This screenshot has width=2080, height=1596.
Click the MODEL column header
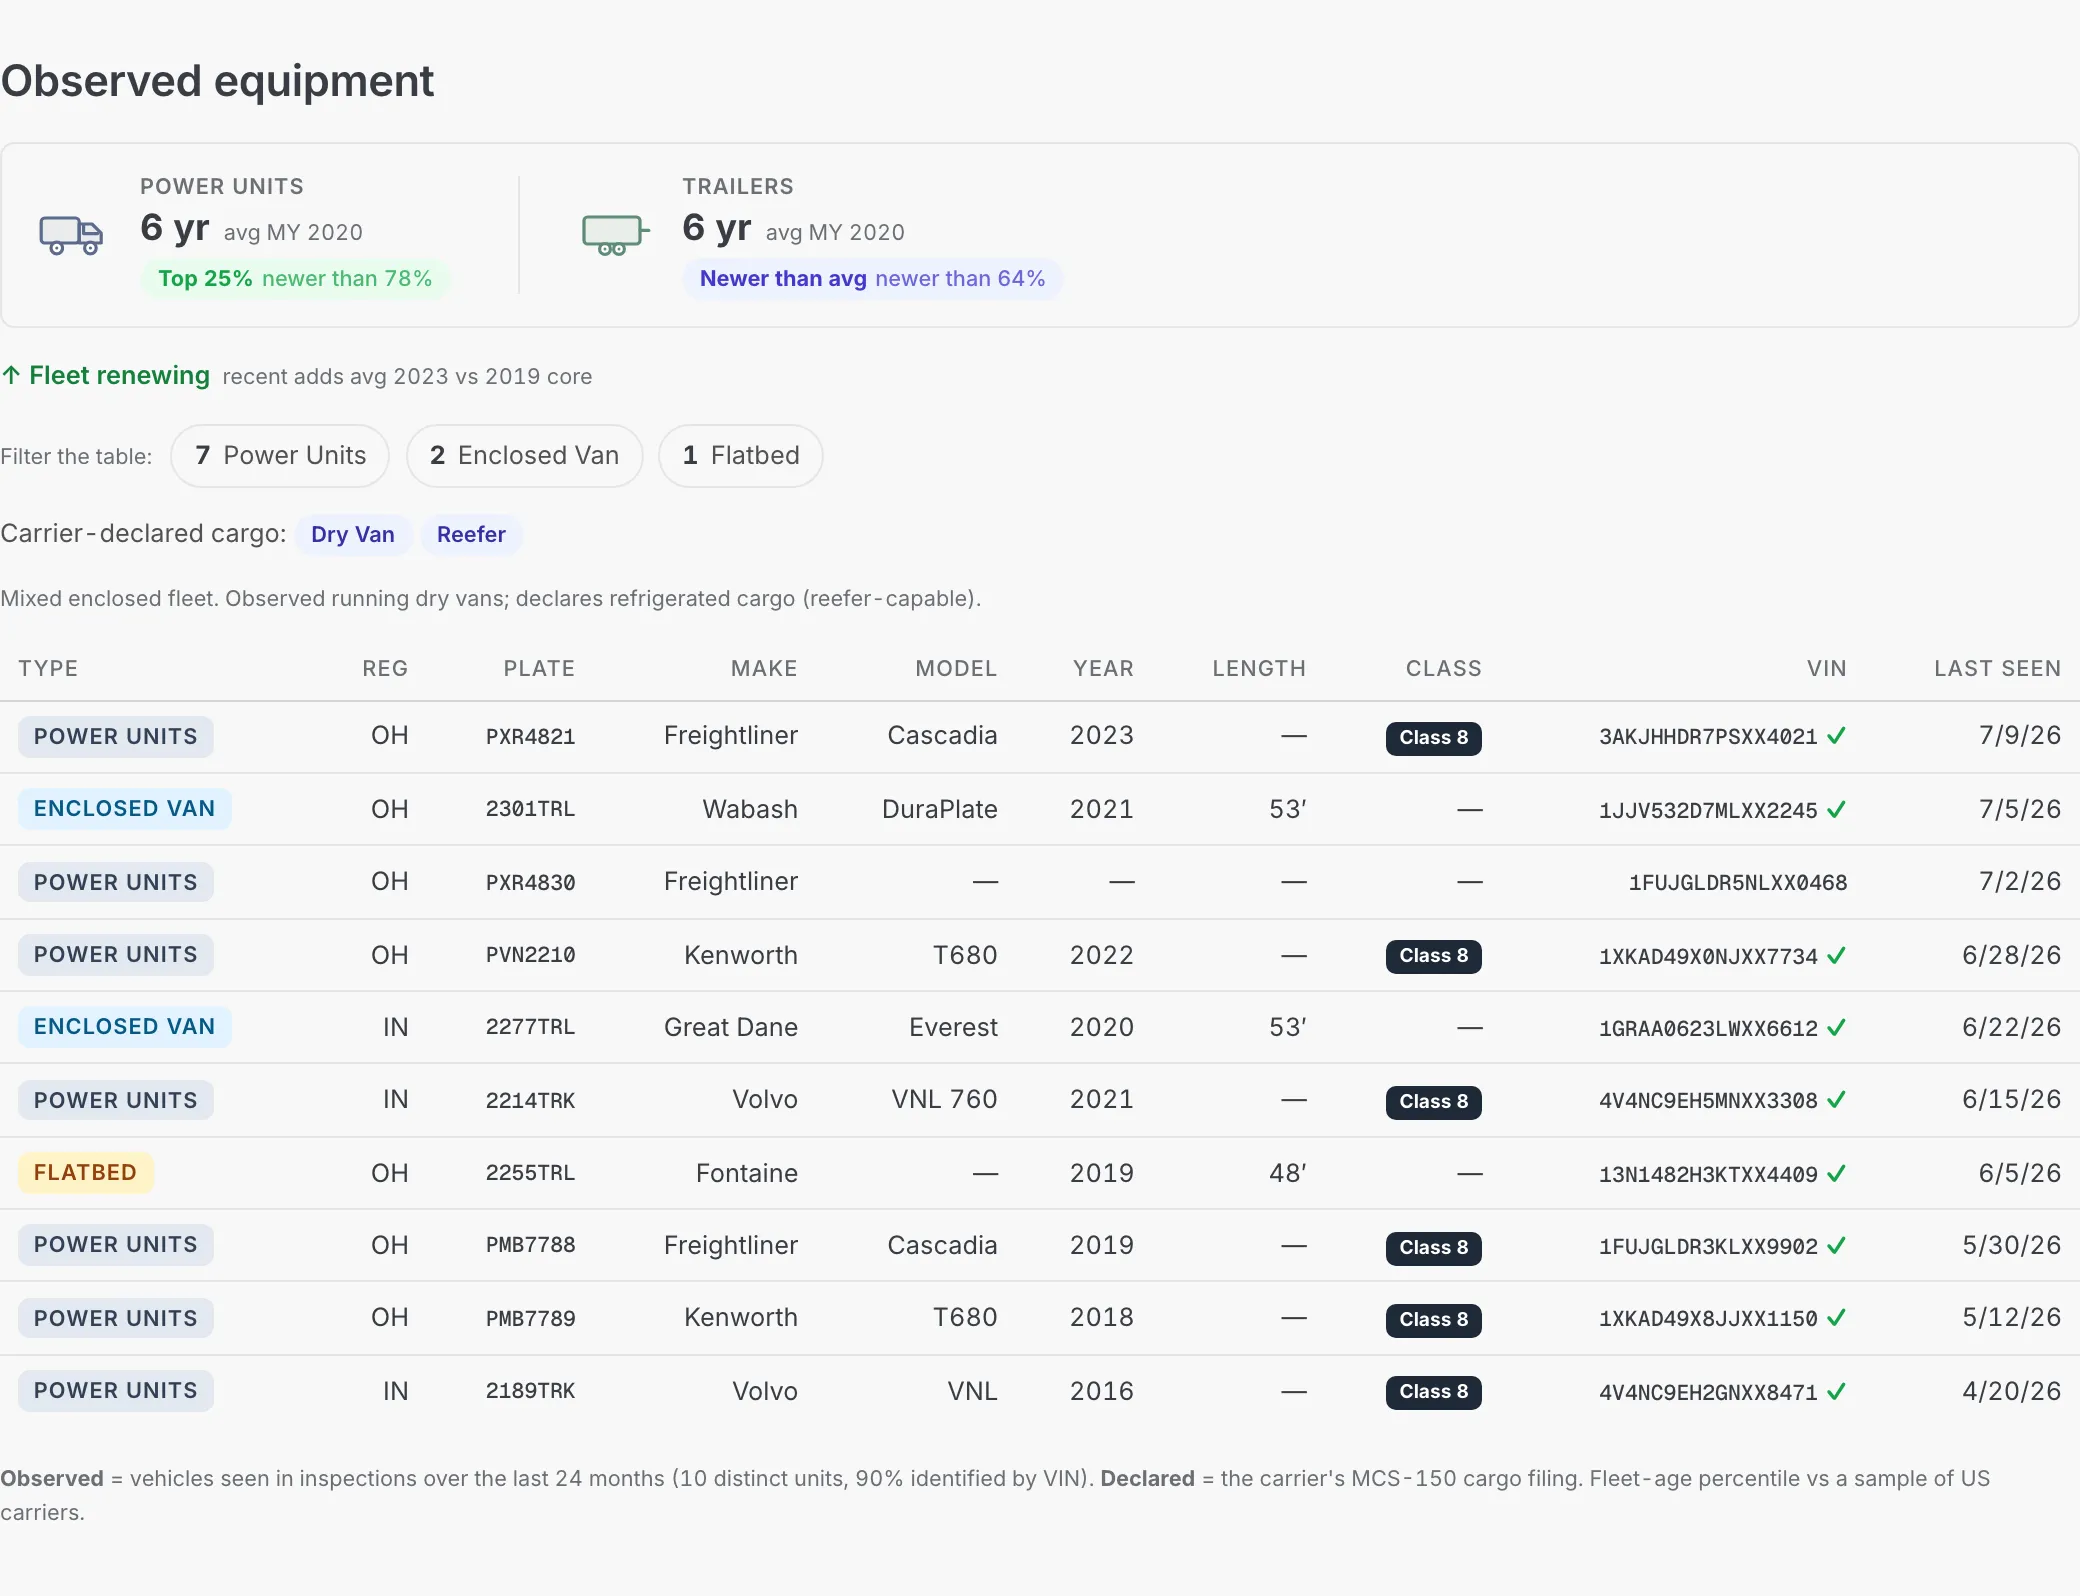pyautogui.click(x=956, y=669)
